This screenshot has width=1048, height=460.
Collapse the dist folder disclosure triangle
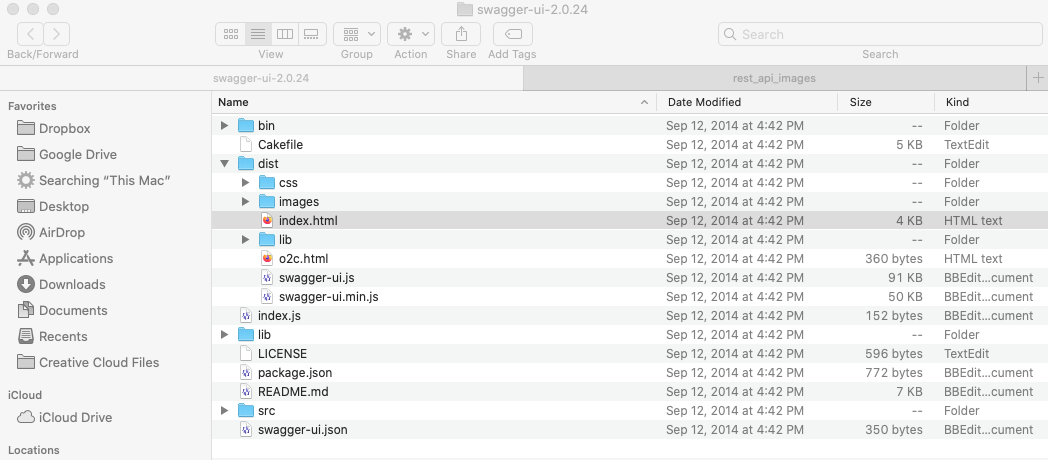click(225, 164)
